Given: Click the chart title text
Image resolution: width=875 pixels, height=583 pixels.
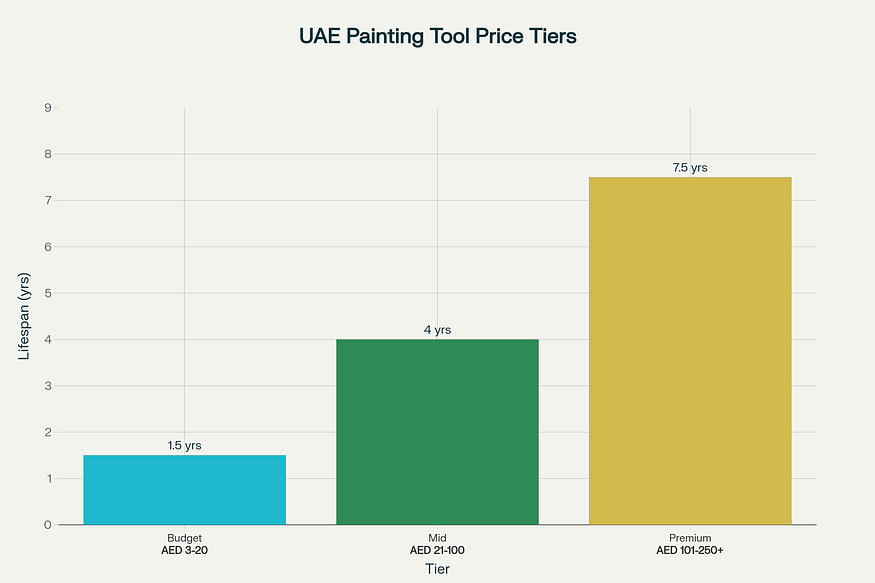Looking at the screenshot, I should point(438,36).
